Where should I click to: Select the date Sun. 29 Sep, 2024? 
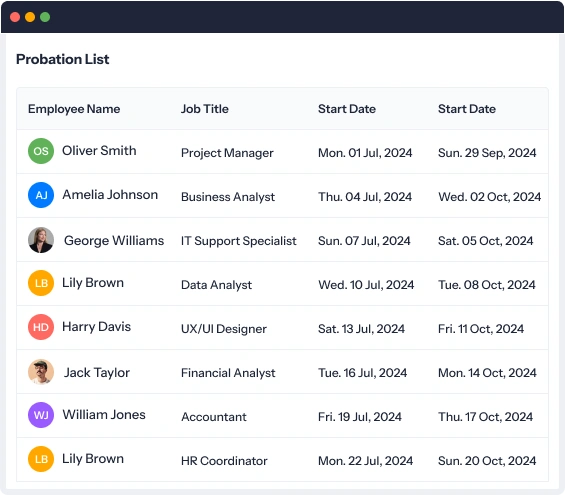click(x=487, y=153)
